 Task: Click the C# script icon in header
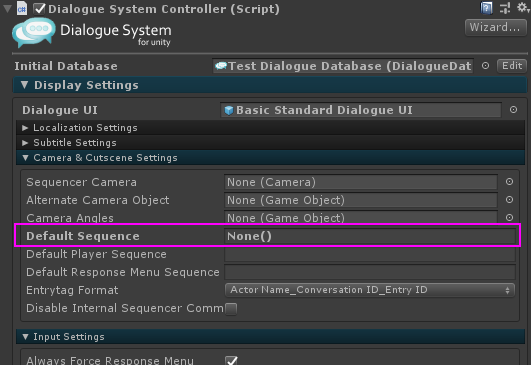(x=22, y=9)
